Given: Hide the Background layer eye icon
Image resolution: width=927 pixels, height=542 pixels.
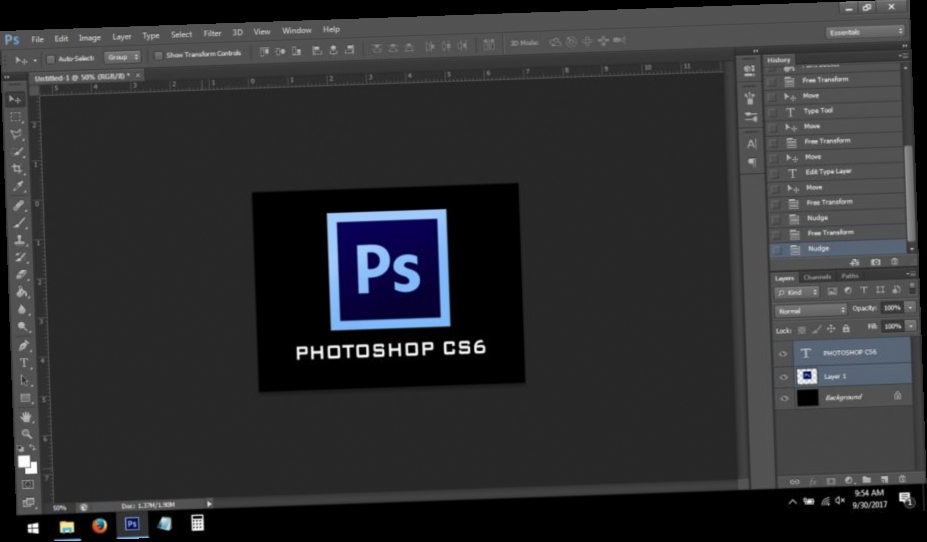Looking at the screenshot, I should click(785, 398).
